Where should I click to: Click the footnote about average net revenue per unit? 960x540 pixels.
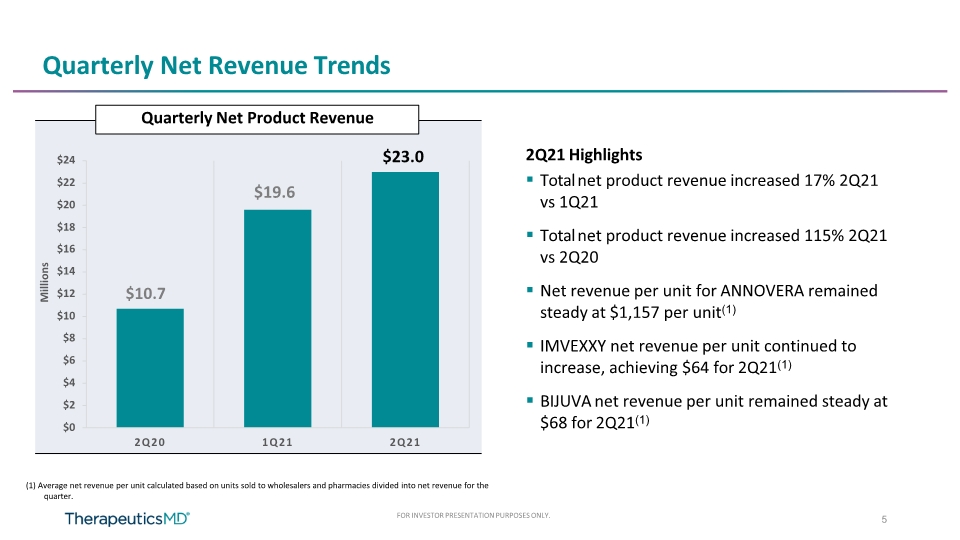pyautogui.click(x=257, y=490)
